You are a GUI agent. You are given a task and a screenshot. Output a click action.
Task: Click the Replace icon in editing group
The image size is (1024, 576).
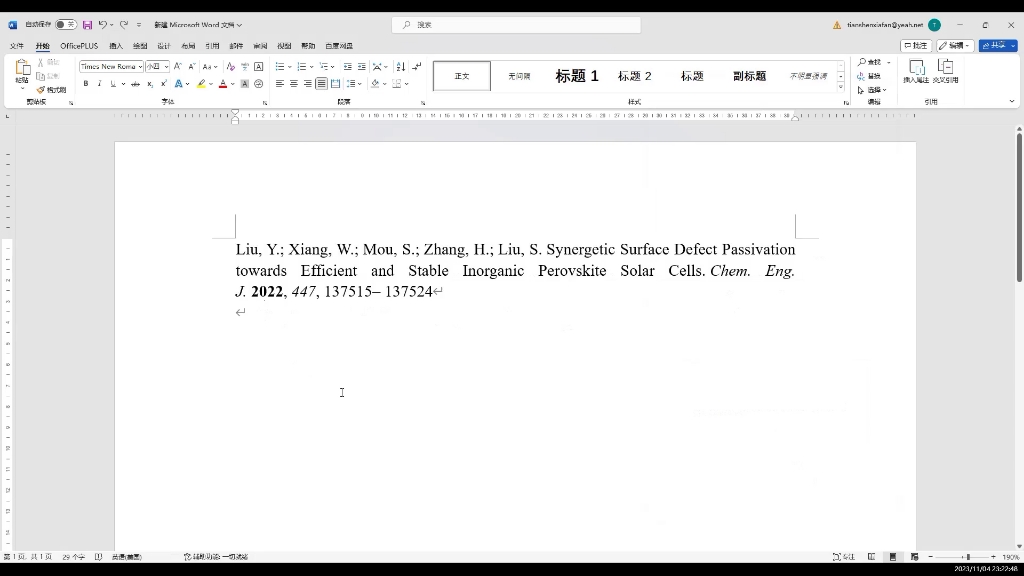click(869, 76)
